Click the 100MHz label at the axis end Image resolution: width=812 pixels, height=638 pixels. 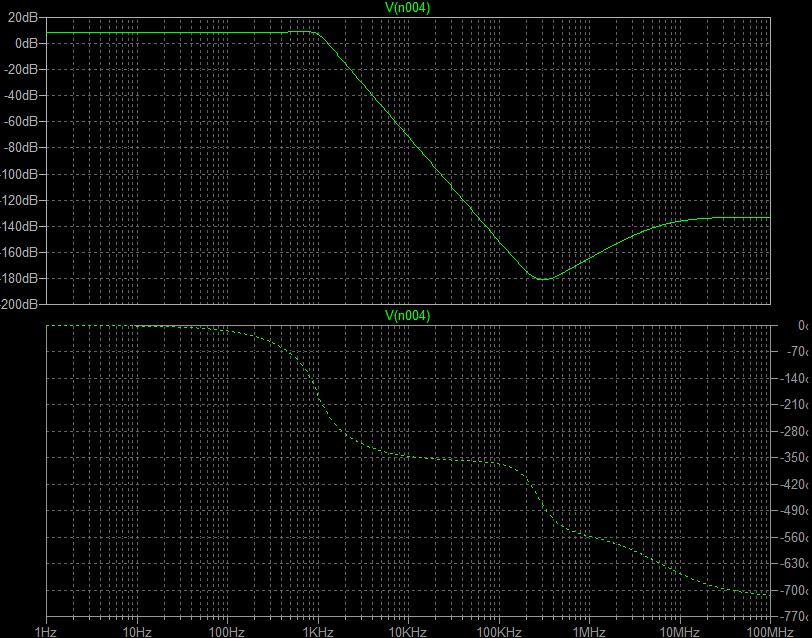768,630
